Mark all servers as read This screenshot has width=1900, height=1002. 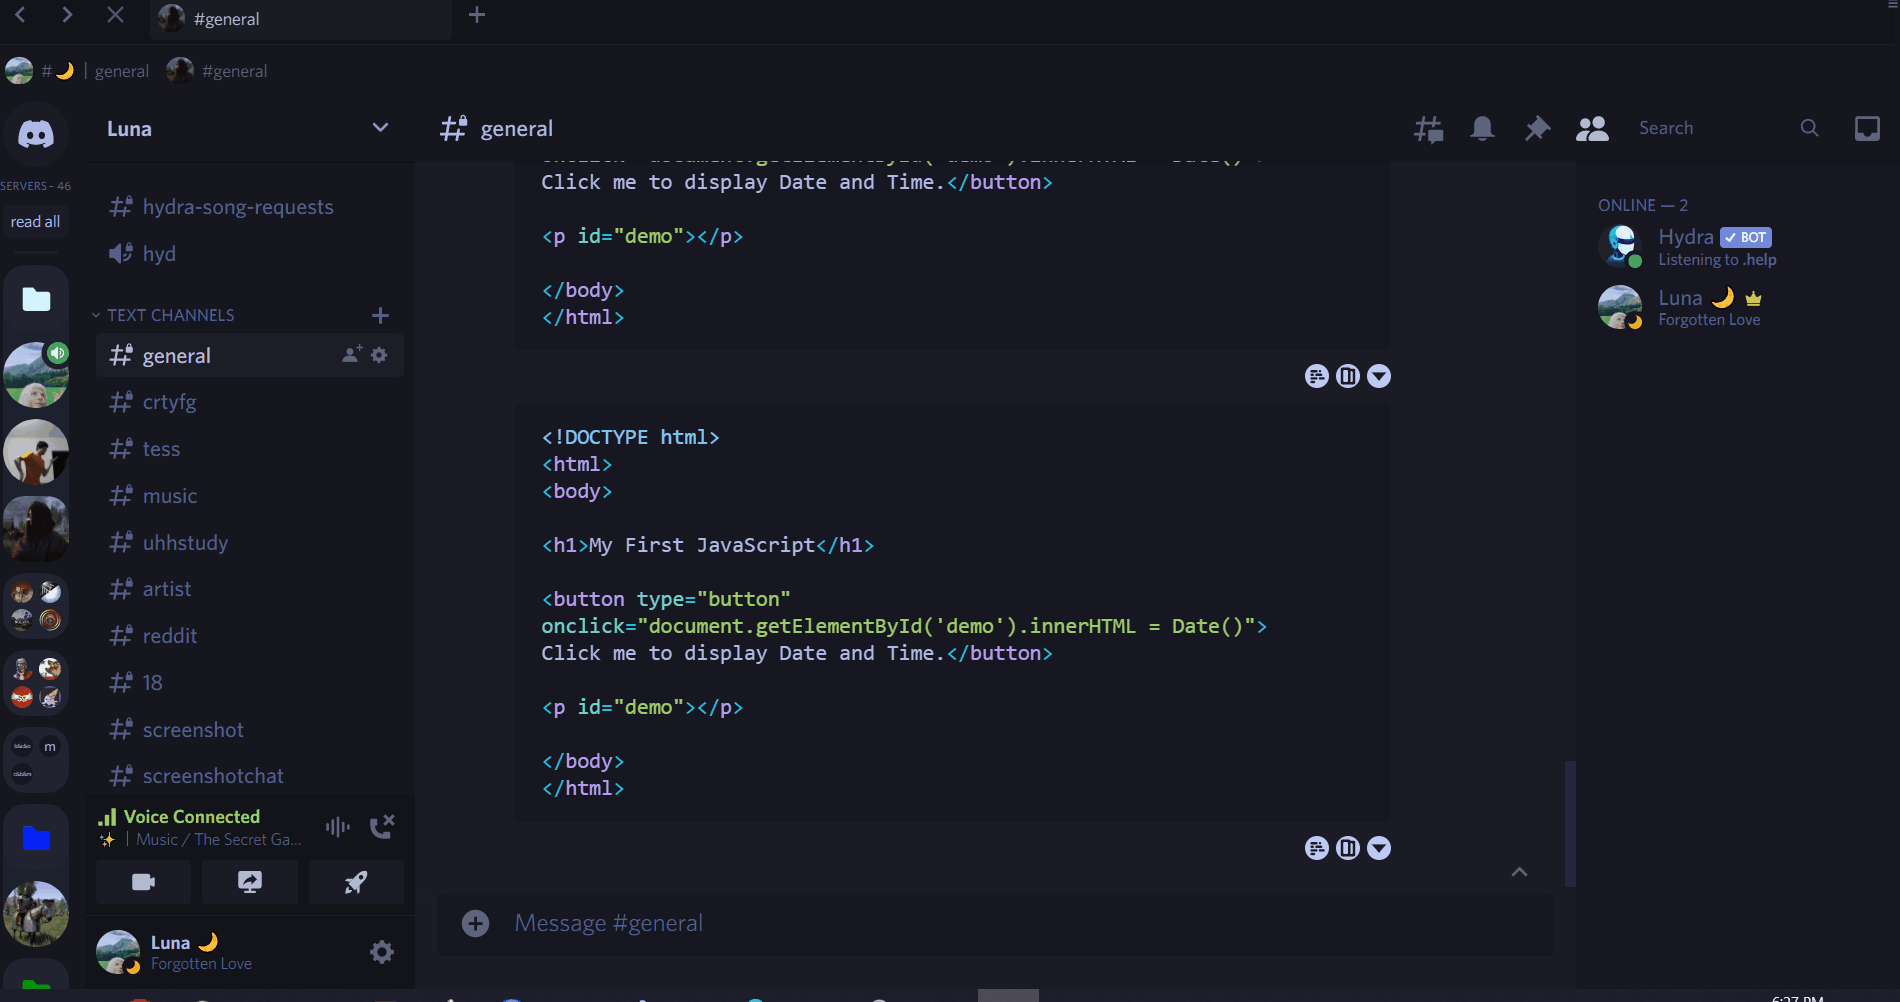point(35,222)
